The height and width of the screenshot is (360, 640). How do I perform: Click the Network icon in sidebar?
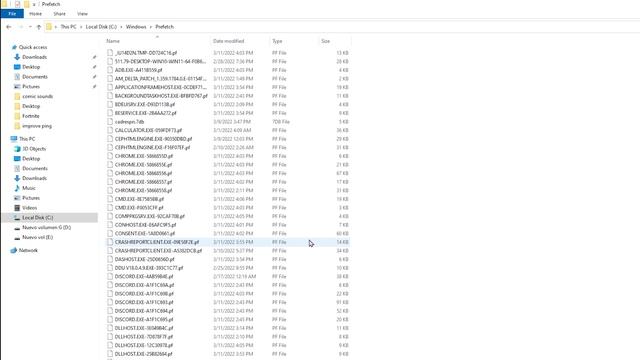point(14,250)
